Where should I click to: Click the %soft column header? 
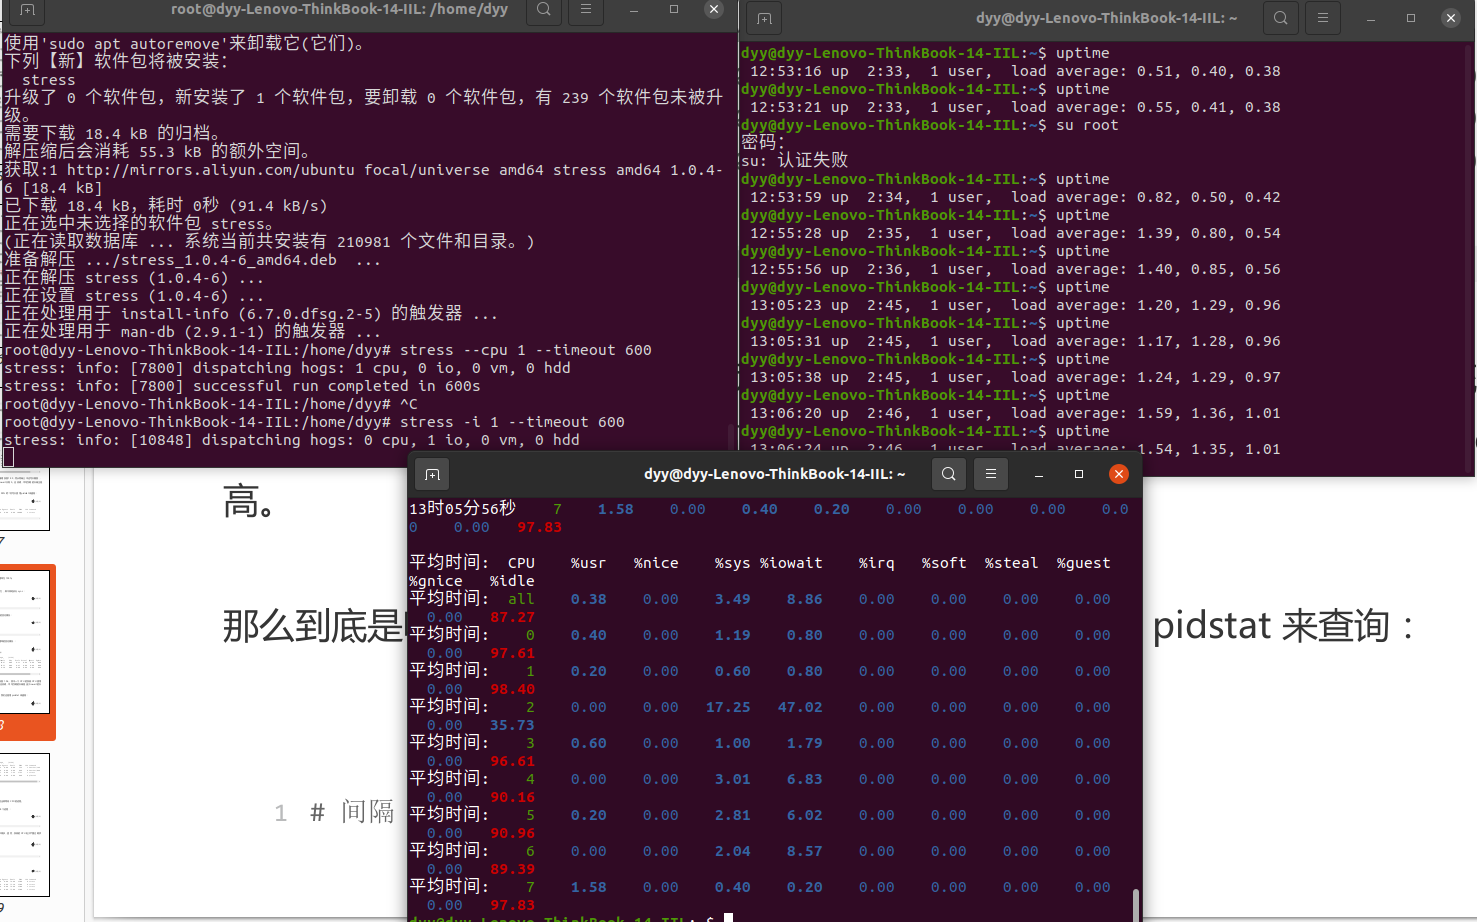pos(944,563)
